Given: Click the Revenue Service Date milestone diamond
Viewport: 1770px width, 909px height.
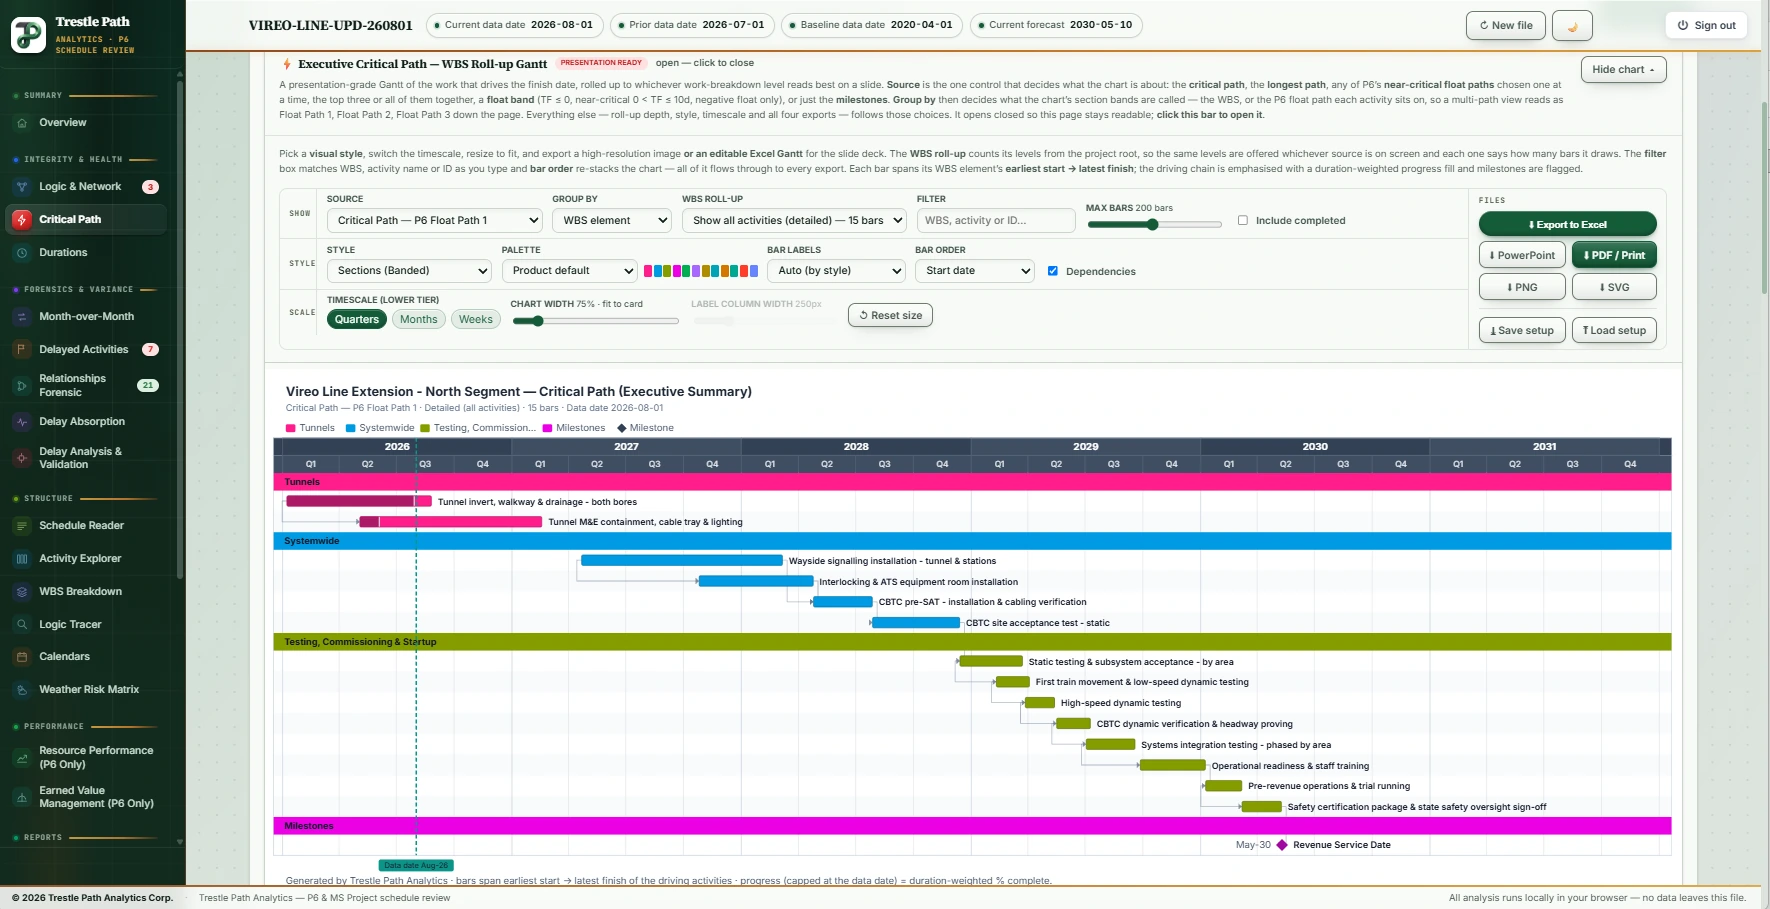Looking at the screenshot, I should click(1282, 845).
